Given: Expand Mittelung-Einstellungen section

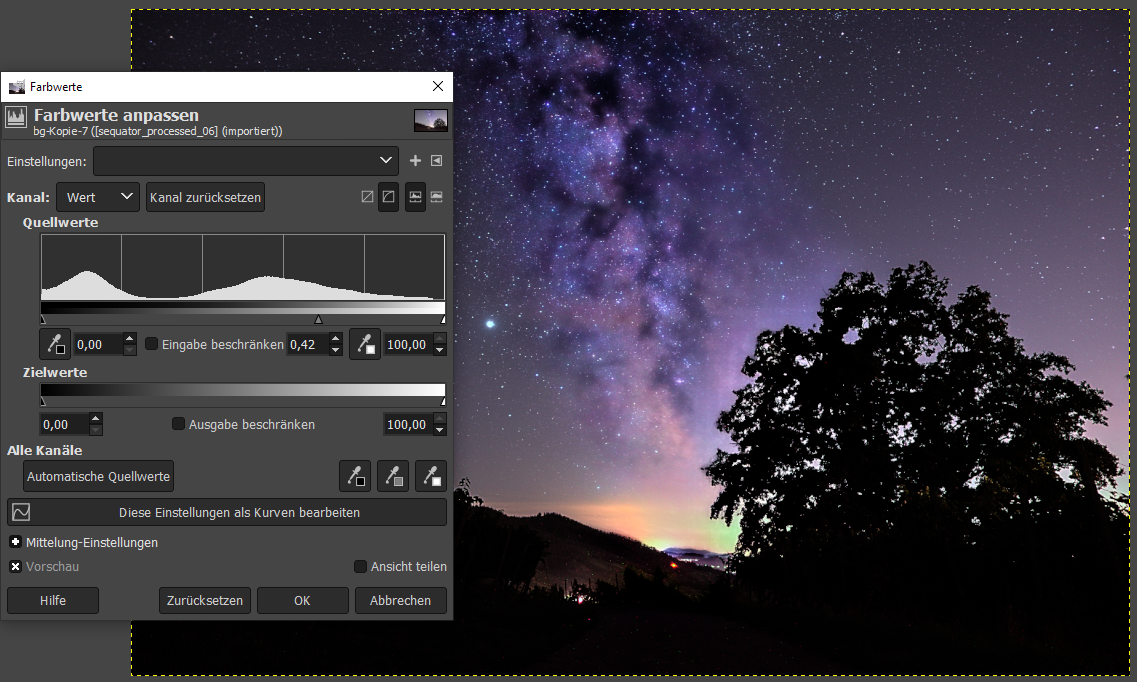Looking at the screenshot, I should coord(15,542).
